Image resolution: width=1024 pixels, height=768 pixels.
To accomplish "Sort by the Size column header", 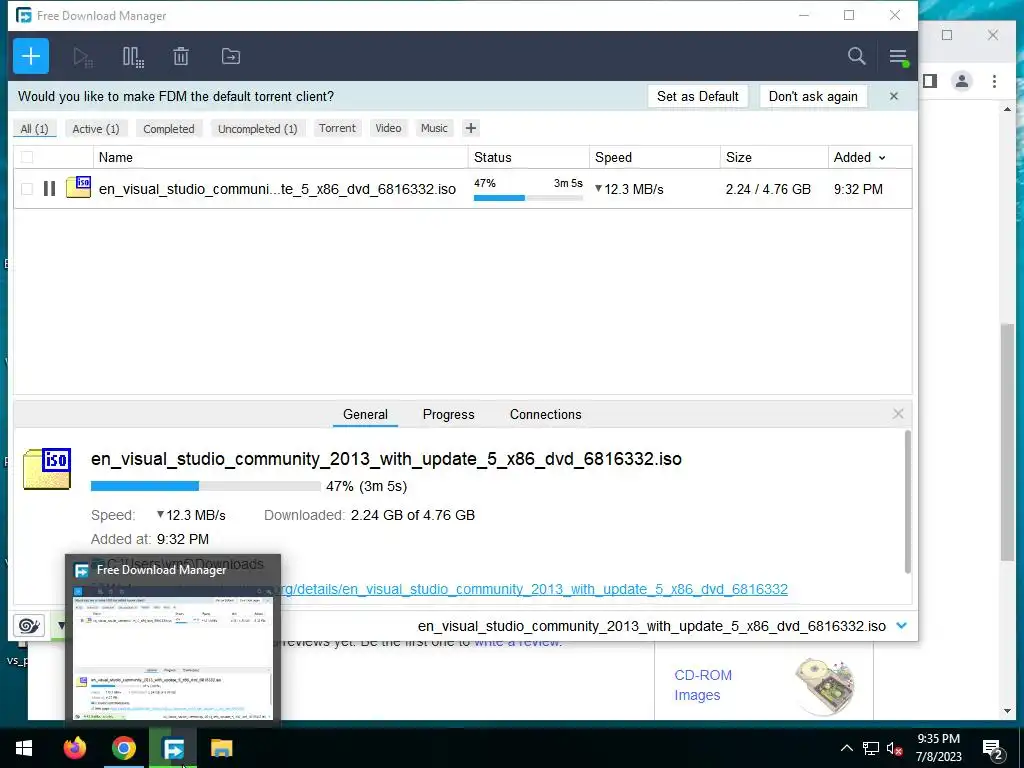I will [774, 157].
